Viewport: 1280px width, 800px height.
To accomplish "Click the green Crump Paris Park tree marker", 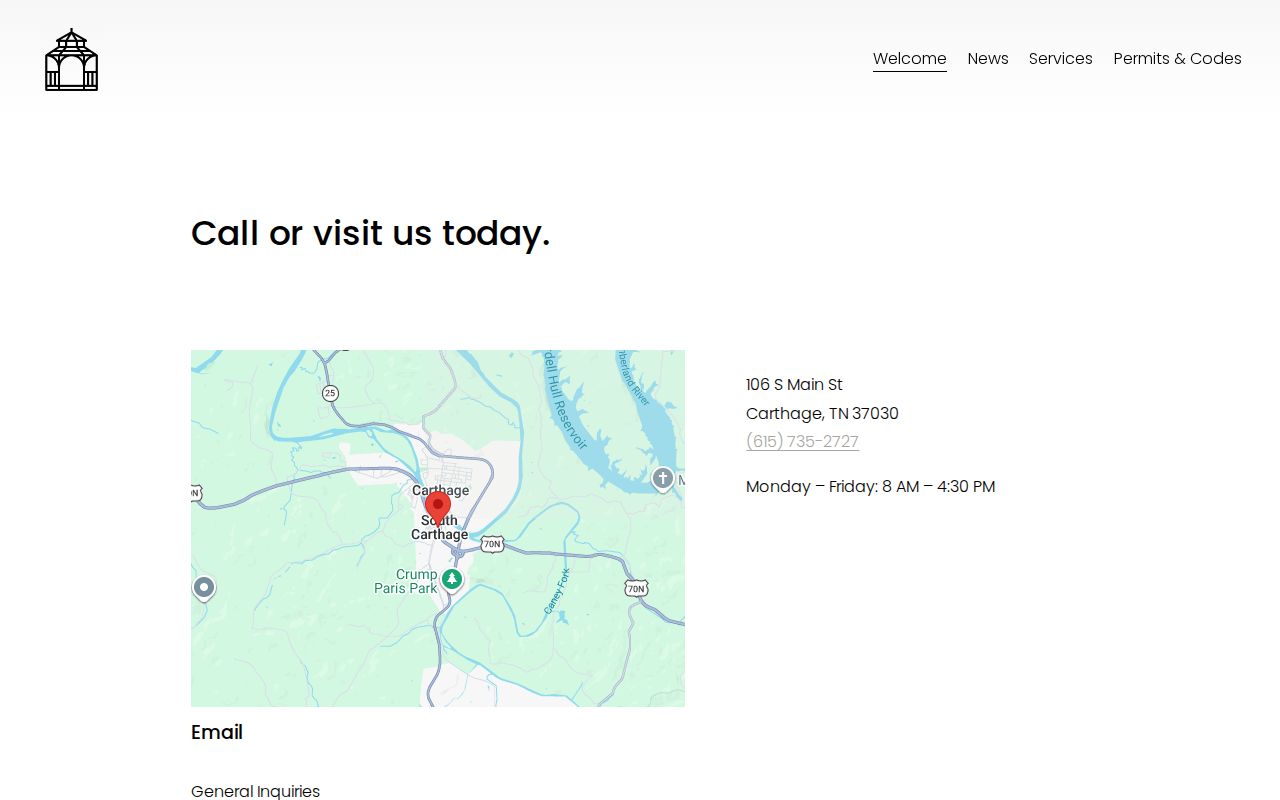I will click(452, 579).
